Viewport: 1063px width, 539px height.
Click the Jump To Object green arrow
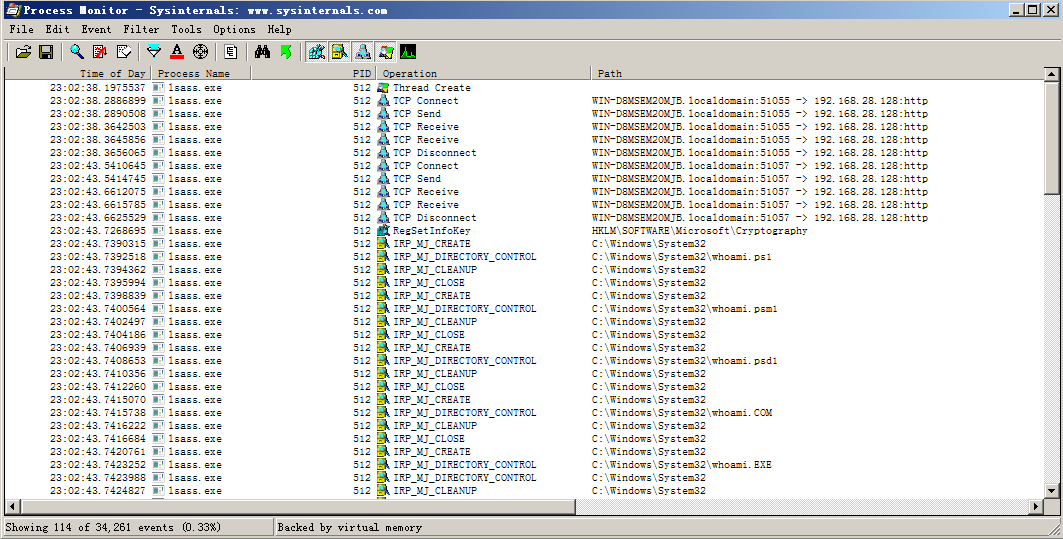[x=286, y=51]
